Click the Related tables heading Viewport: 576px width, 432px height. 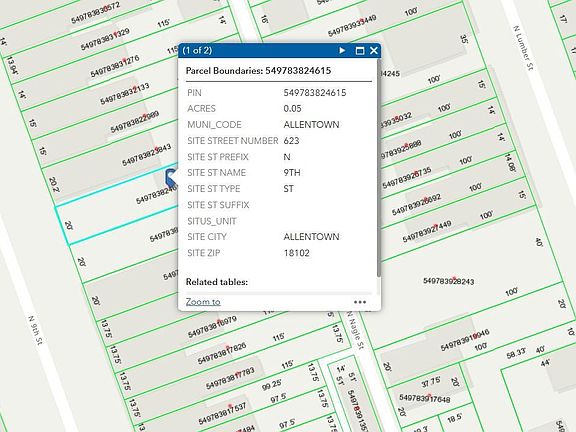(x=217, y=282)
